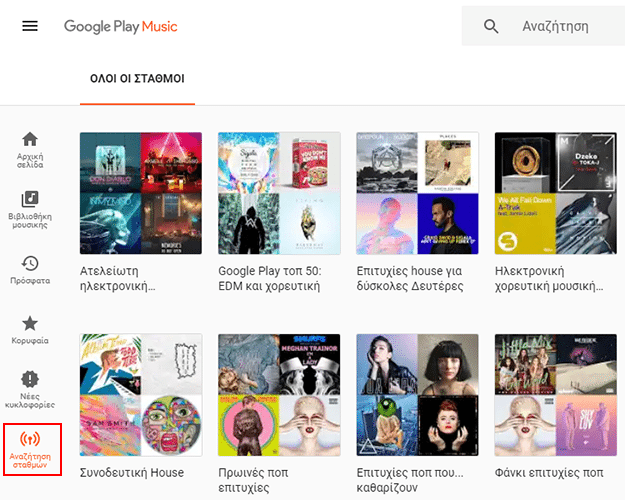The height and width of the screenshot is (500, 625).
Task: Open Ηλεκτρονική χορευτική μουσική station thumbnail
Action: 556,193
